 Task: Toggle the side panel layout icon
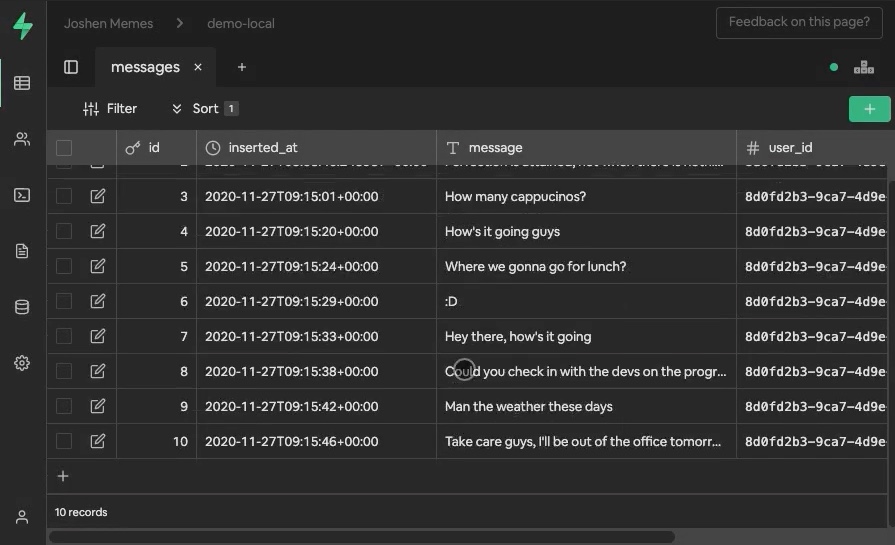pos(71,67)
